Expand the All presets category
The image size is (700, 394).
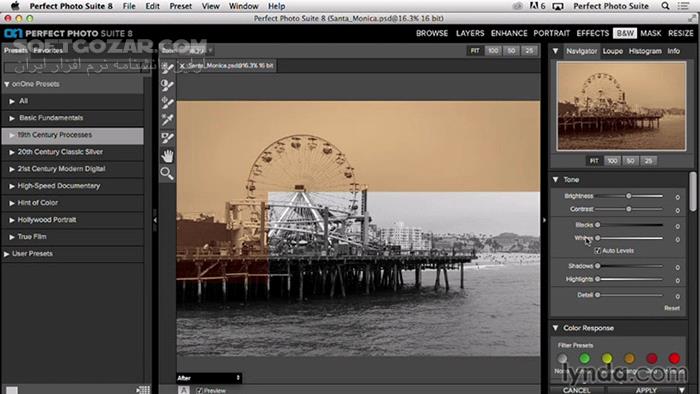pos(12,101)
